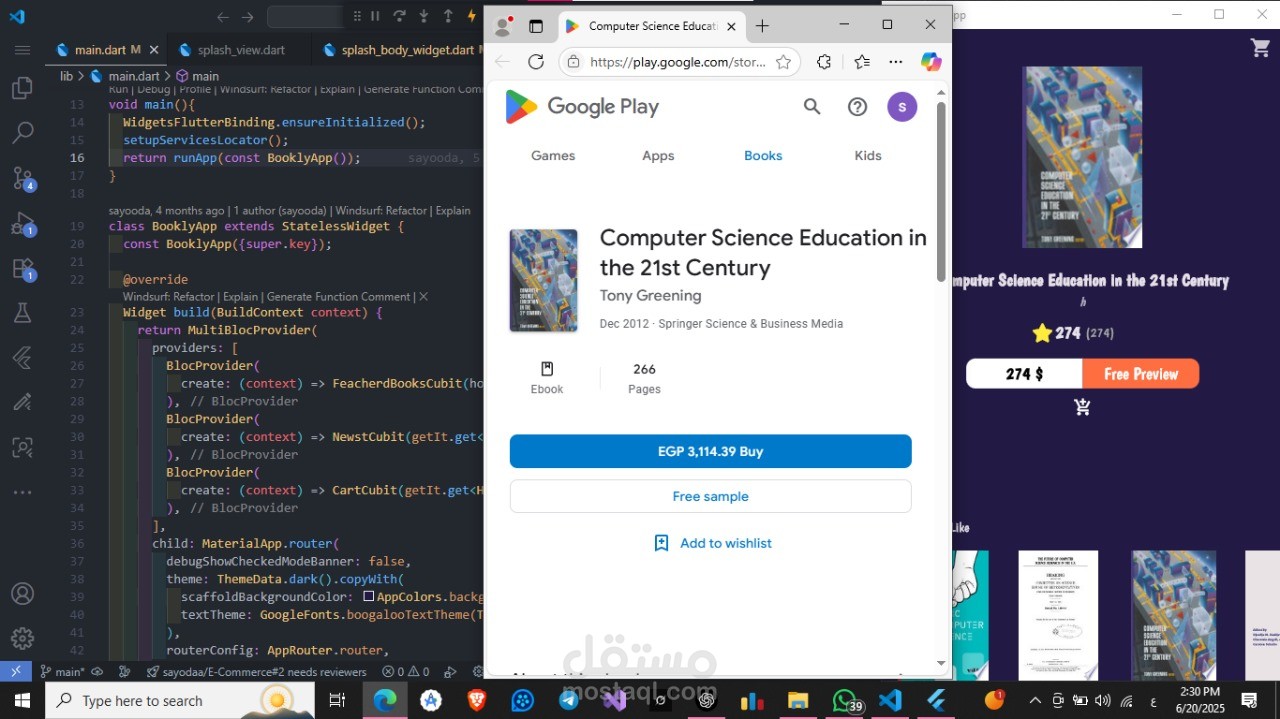This screenshot has width=1280, height=719.
Task: Open the Accounts icon in VS Code
Action: (22, 593)
